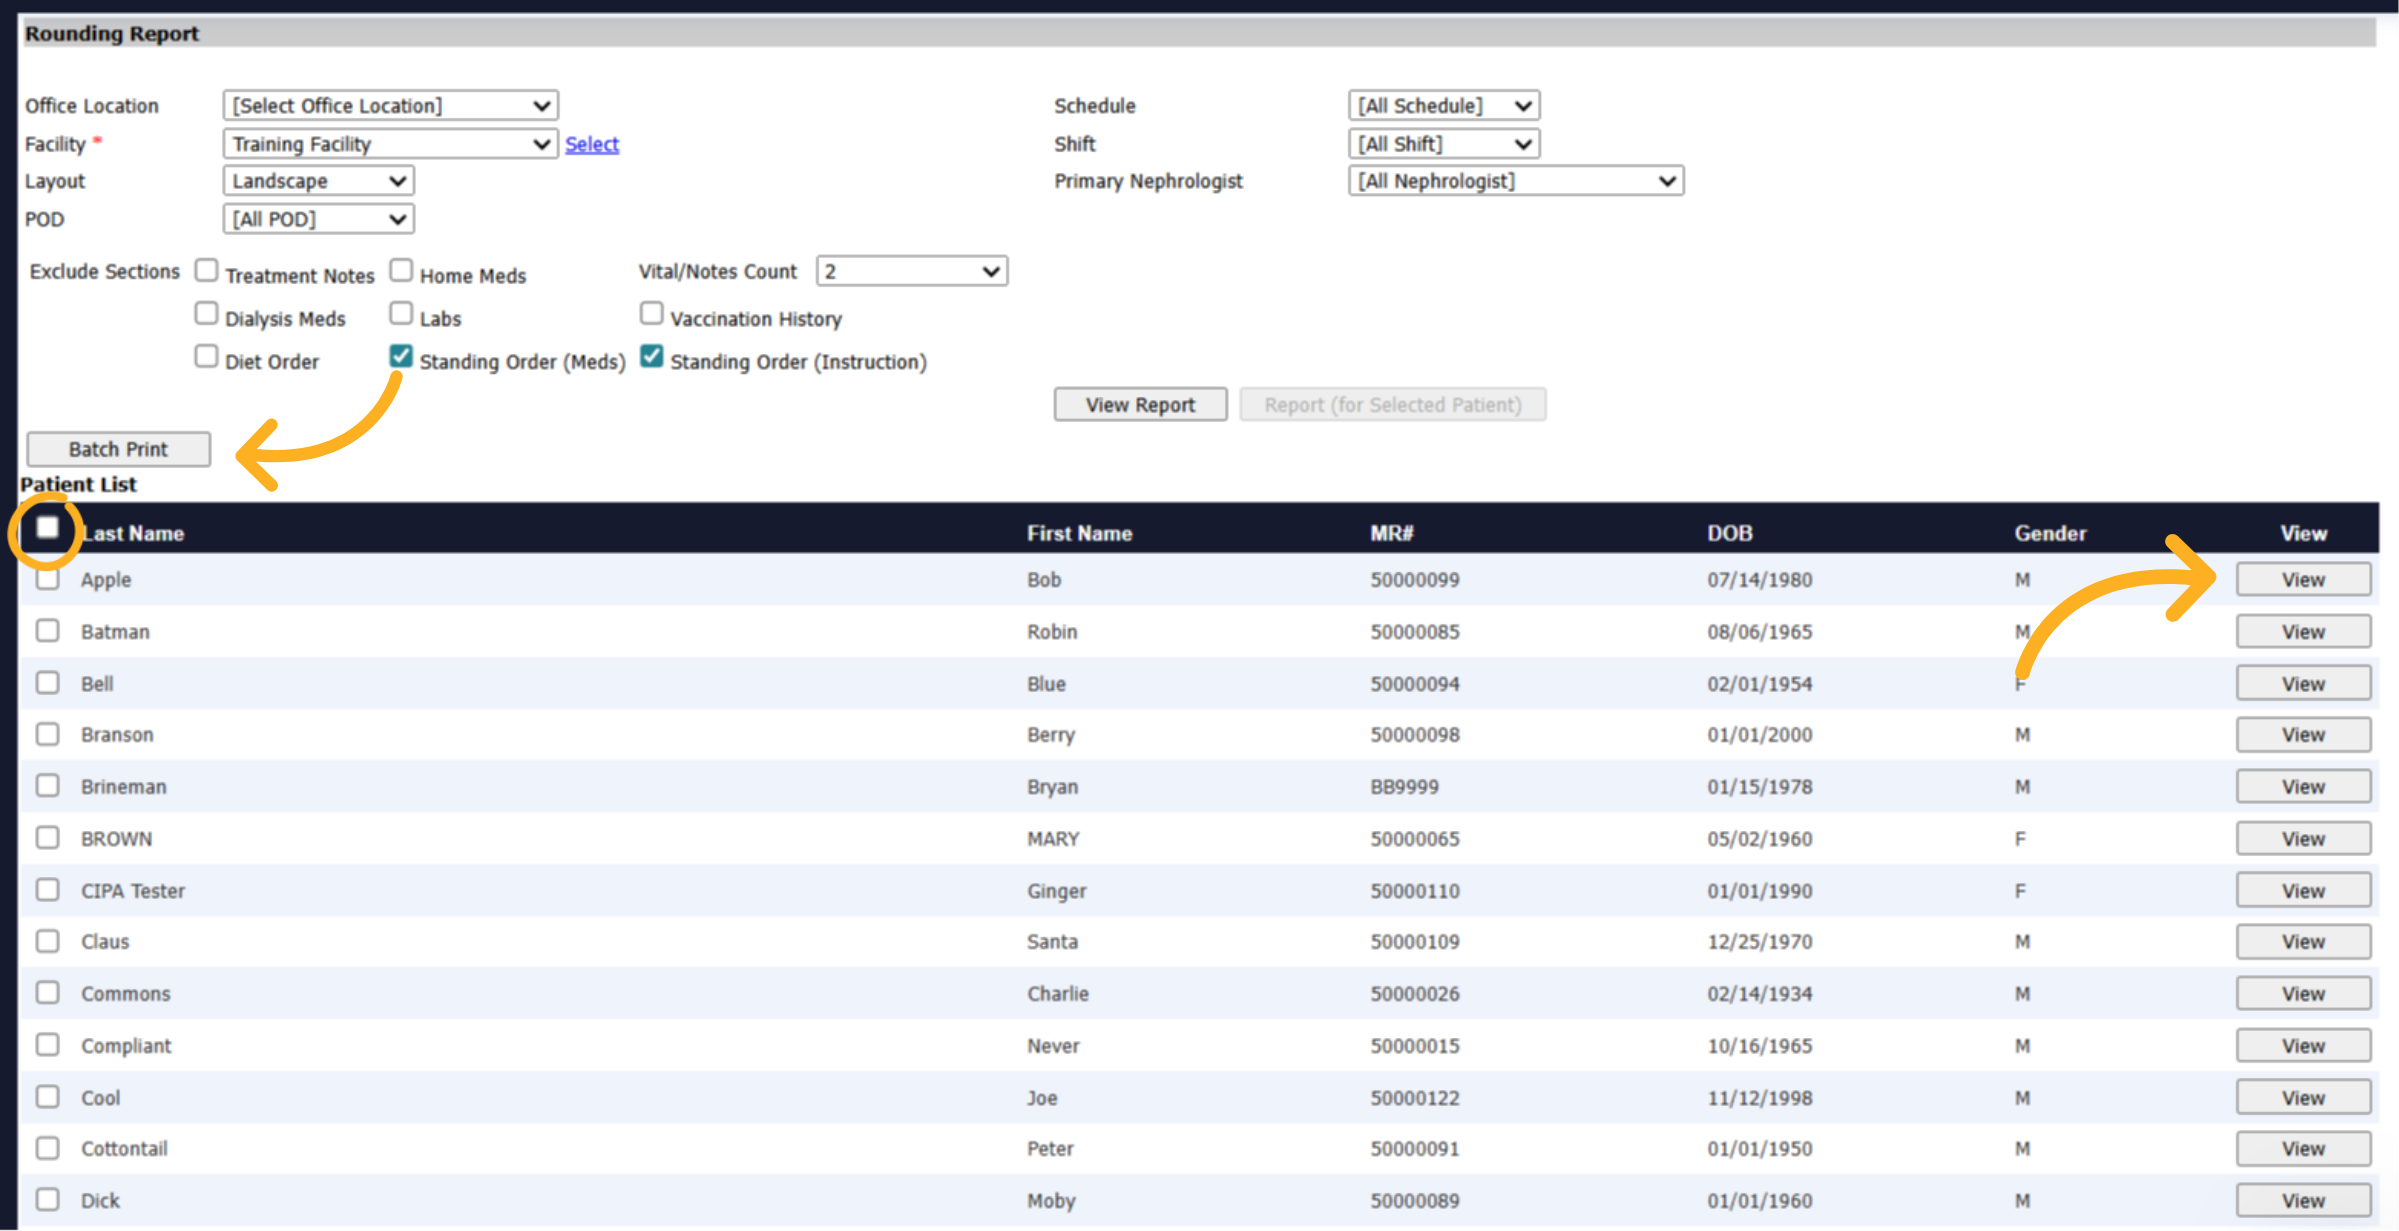2399x1231 pixels.
Task: Click View button for Cool Joe
Action: [x=2303, y=1098]
